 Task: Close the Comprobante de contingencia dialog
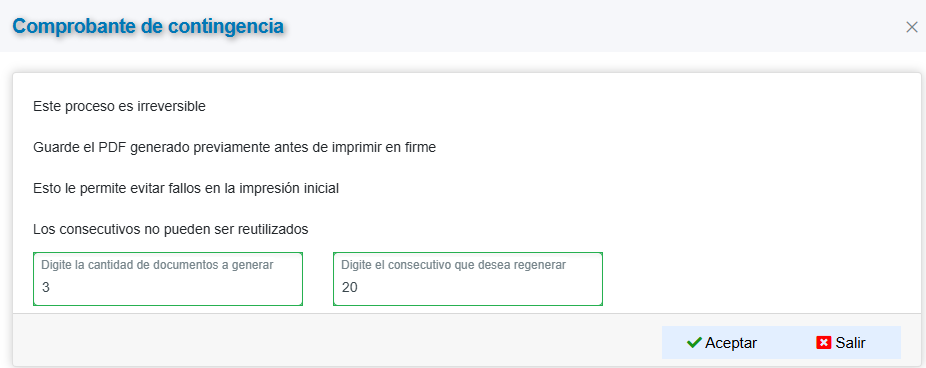(x=911, y=27)
